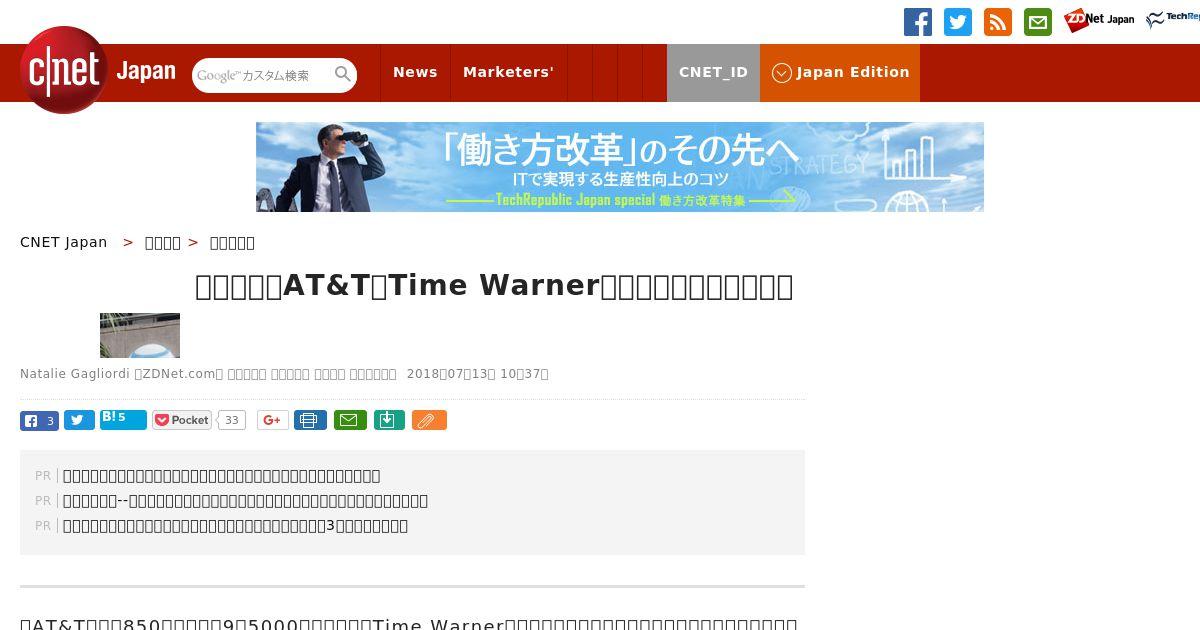The image size is (1200, 630).
Task: Open the ZDNet Japan logo link
Action: point(1099,20)
